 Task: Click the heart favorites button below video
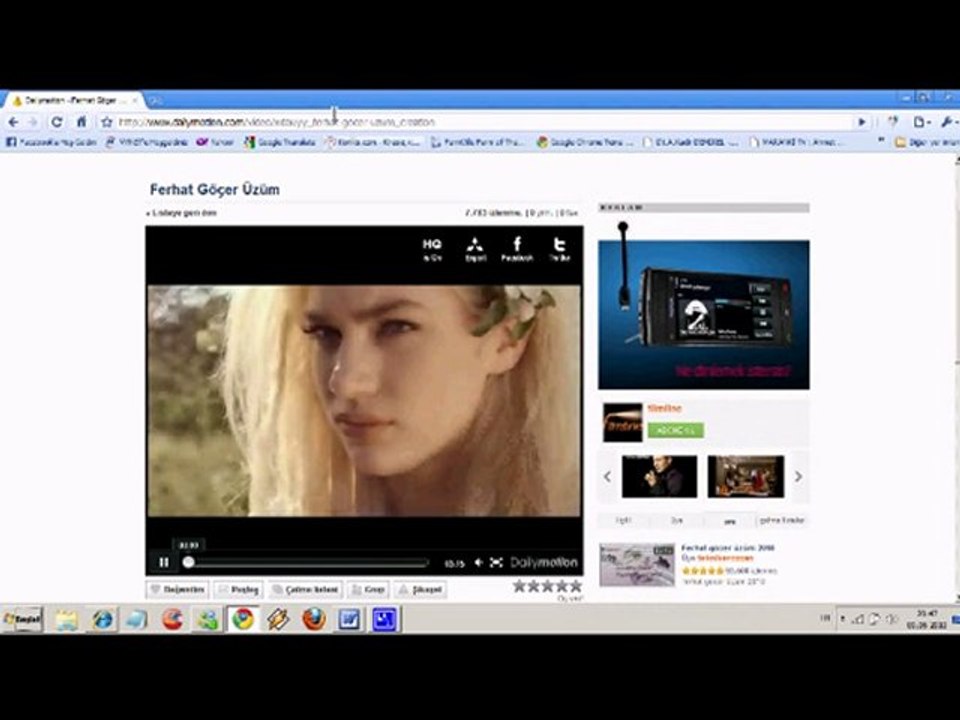178,590
